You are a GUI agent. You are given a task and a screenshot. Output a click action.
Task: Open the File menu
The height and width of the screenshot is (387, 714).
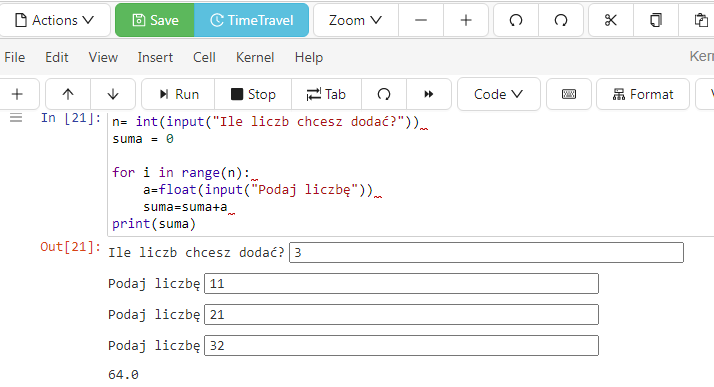pyautogui.click(x=15, y=57)
